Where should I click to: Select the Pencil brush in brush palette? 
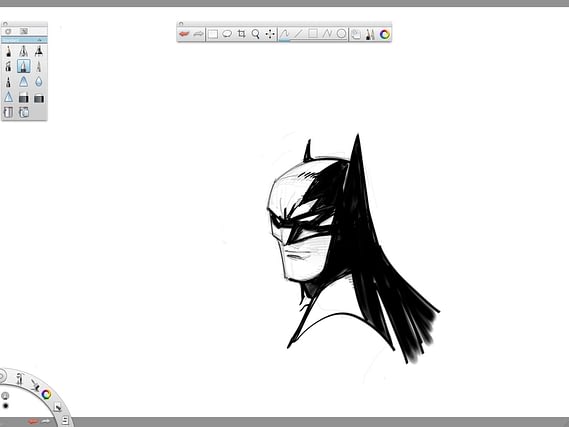(x=8, y=51)
